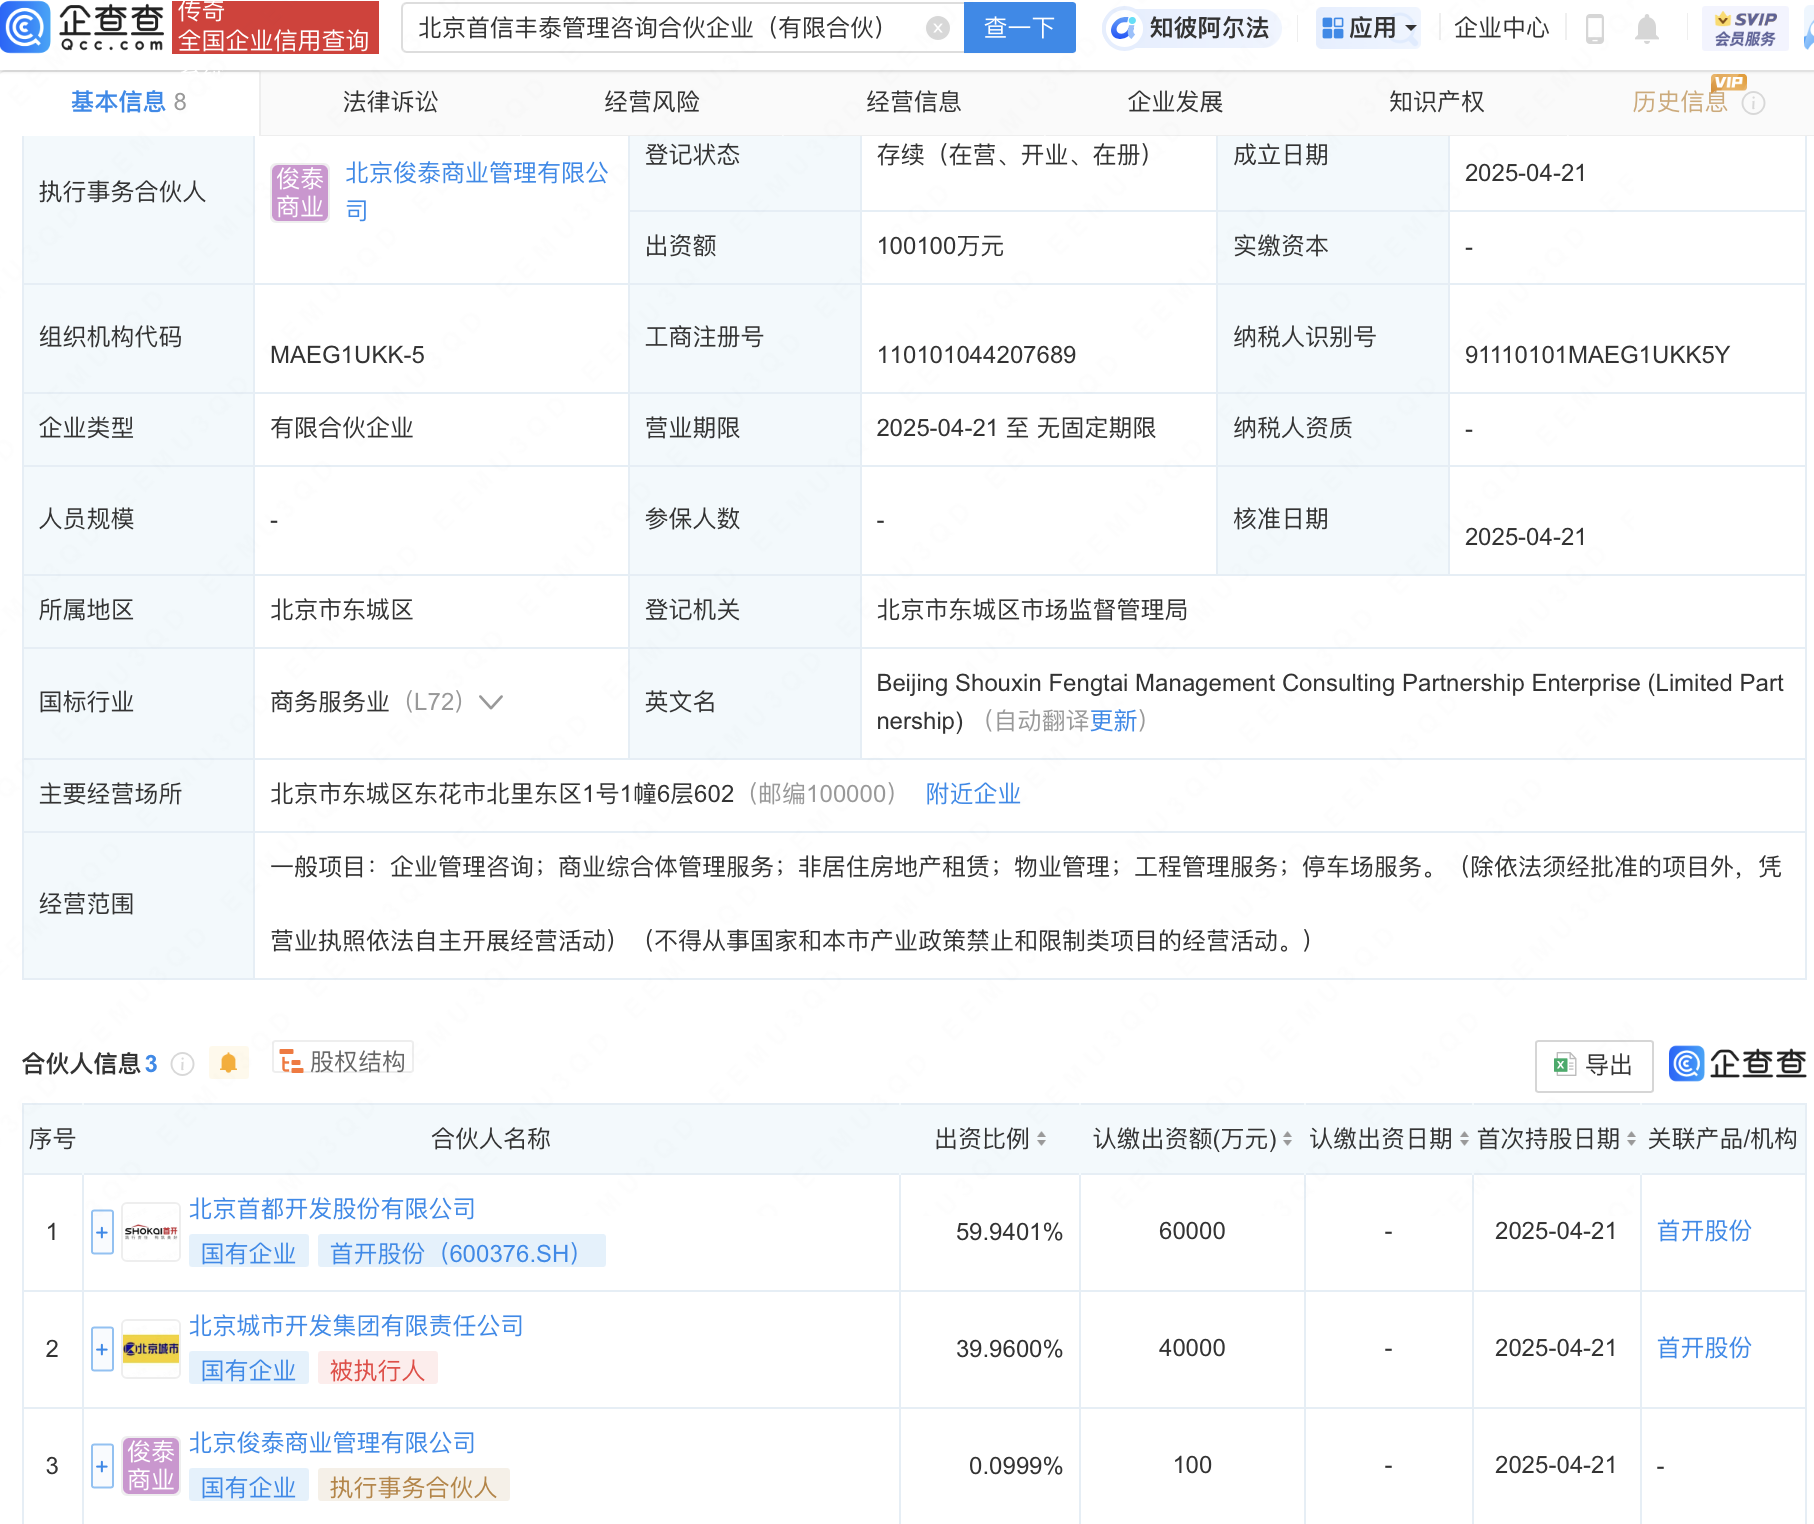Click orange bell monitor icon by 合伙人信息

tap(228, 1062)
